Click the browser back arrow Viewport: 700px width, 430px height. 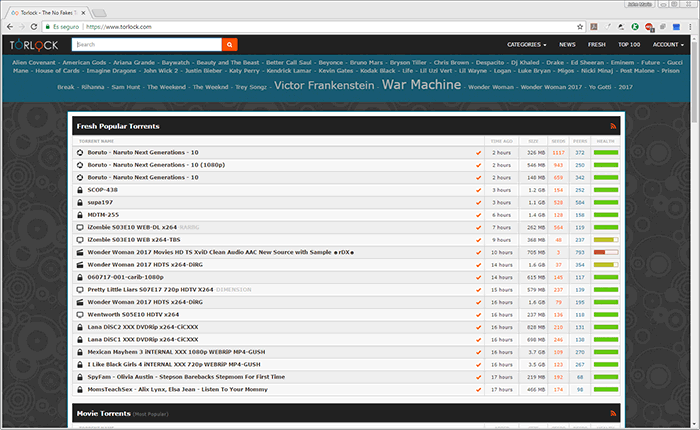coord(10,27)
